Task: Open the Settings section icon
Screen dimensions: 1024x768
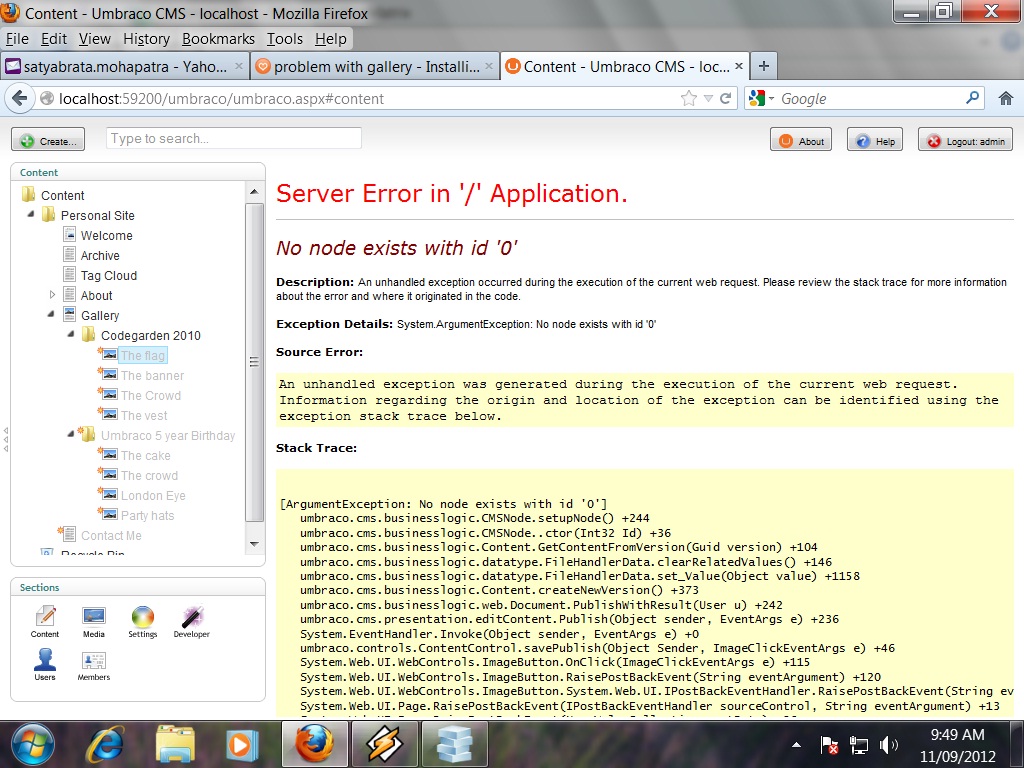Action: point(142,622)
